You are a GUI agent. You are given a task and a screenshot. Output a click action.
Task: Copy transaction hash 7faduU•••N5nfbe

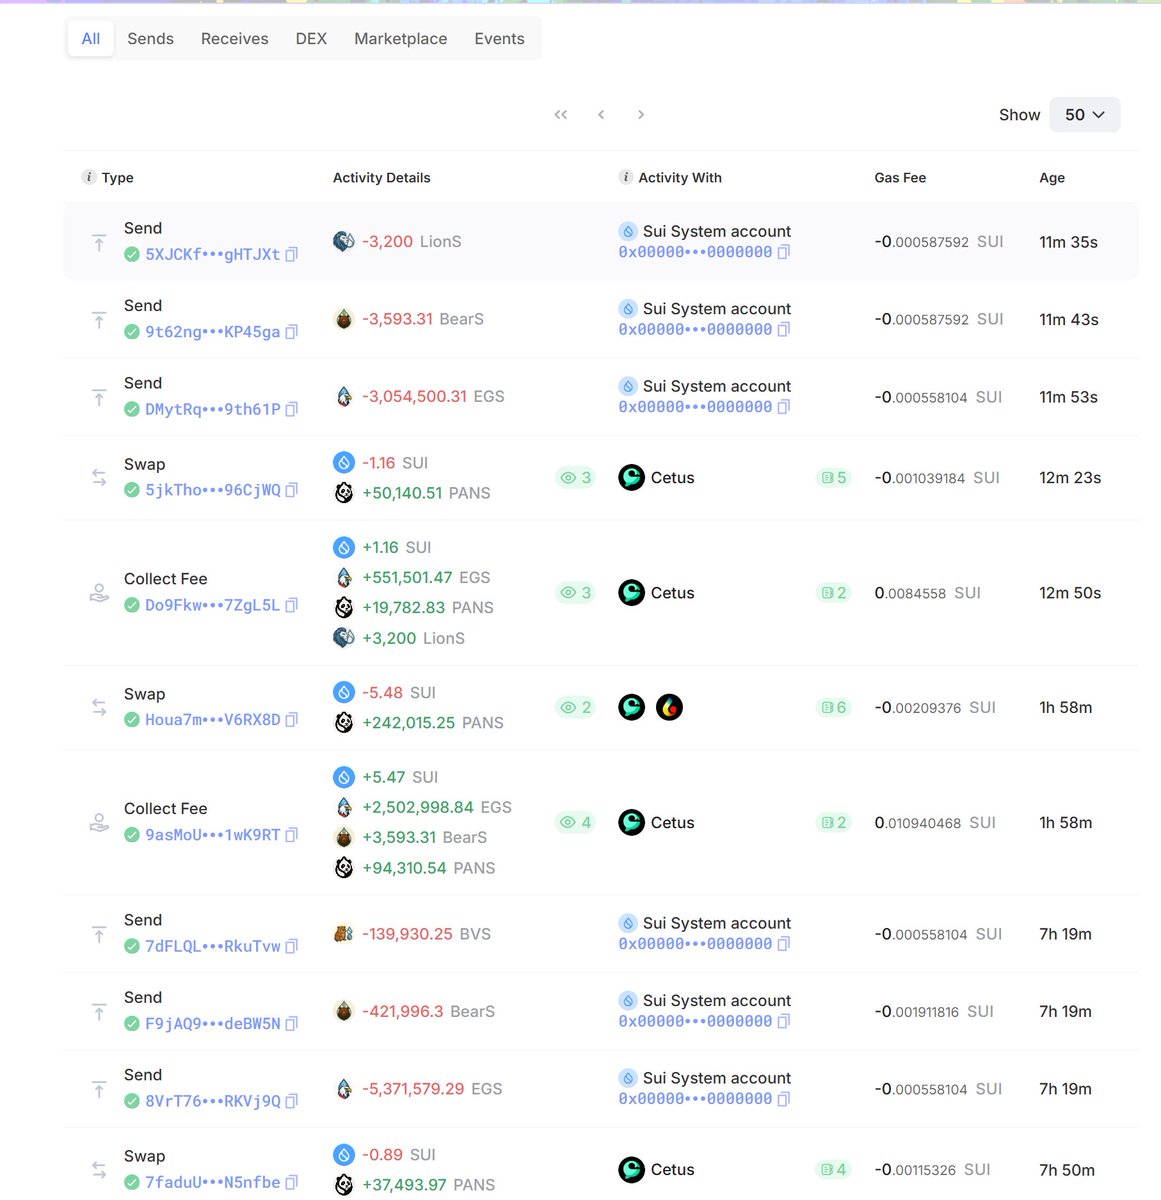(292, 1182)
